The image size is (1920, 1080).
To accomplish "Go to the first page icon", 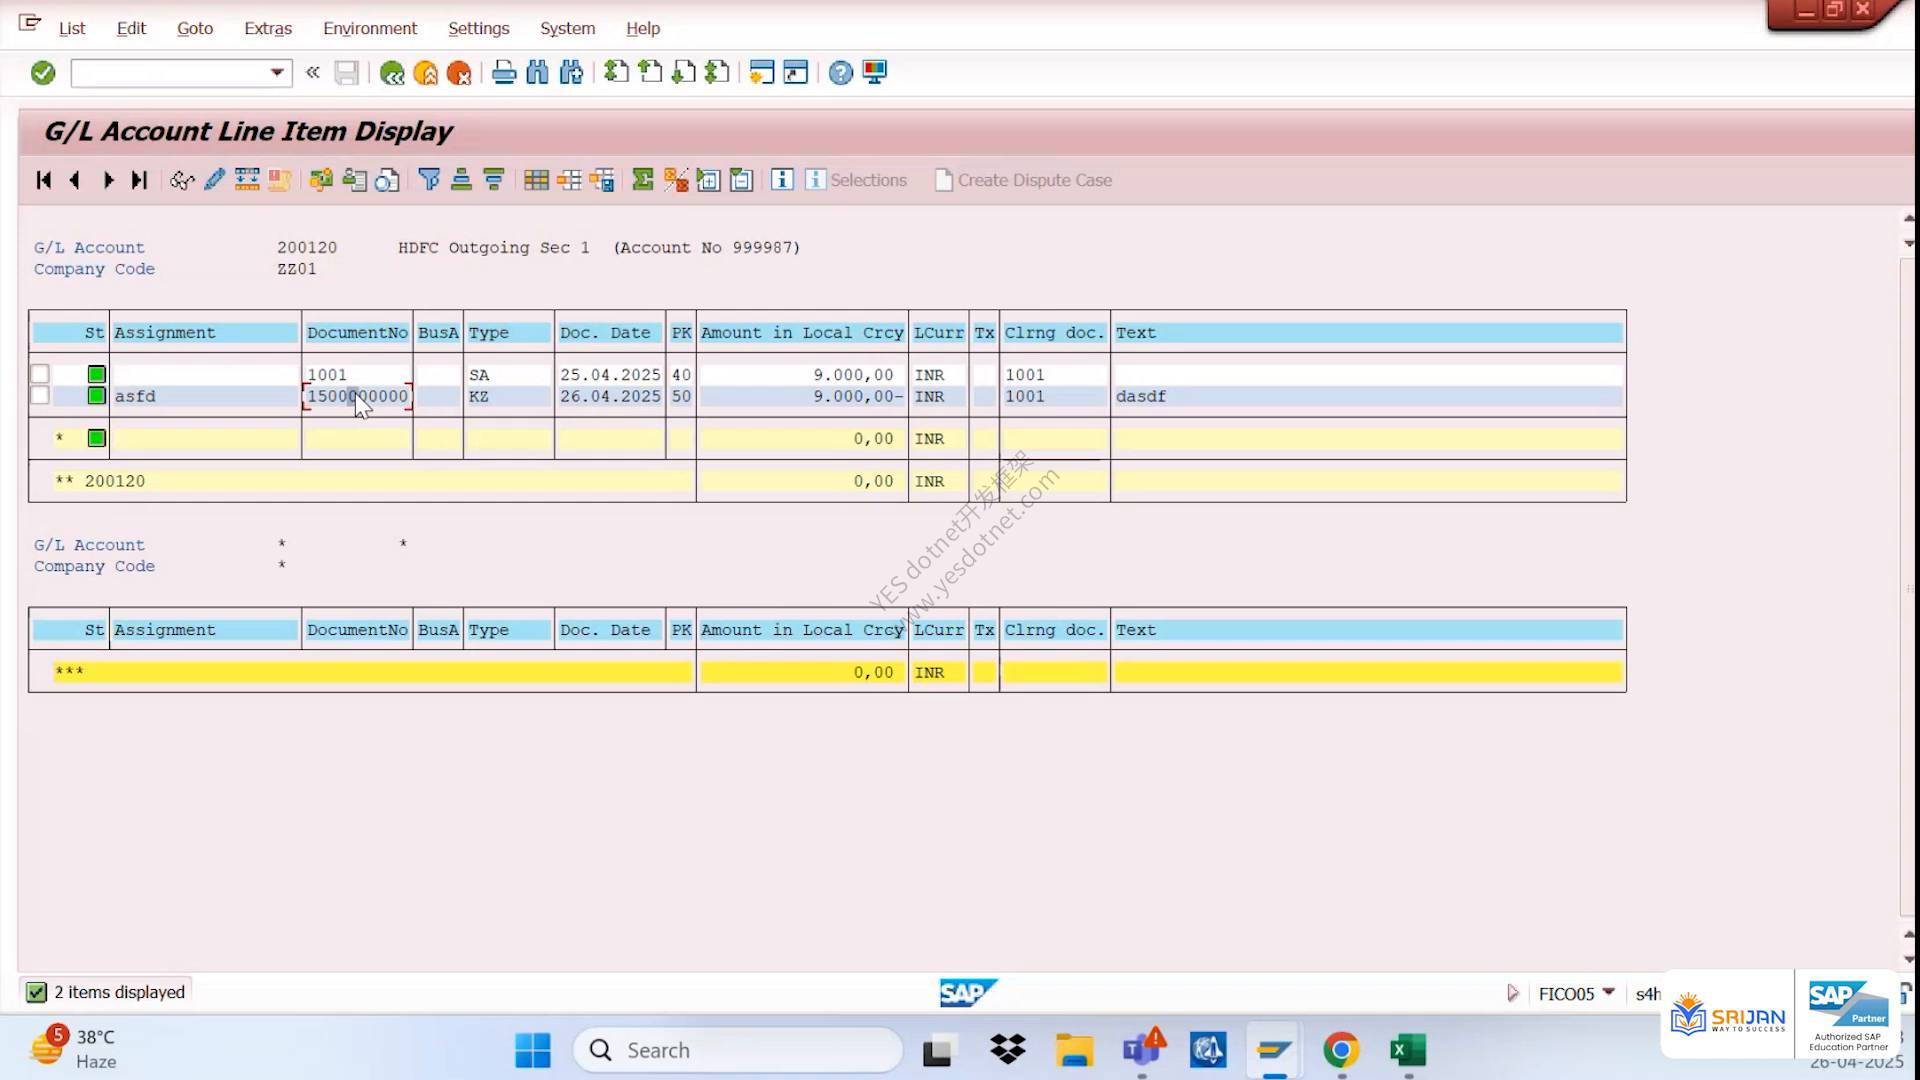I will tap(43, 180).
